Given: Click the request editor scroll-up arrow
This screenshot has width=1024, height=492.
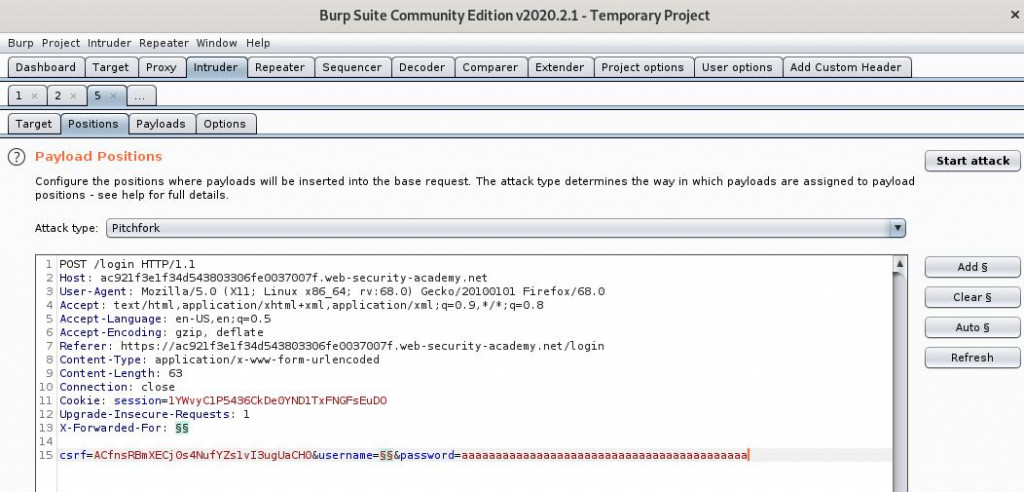Looking at the screenshot, I should (x=899, y=264).
